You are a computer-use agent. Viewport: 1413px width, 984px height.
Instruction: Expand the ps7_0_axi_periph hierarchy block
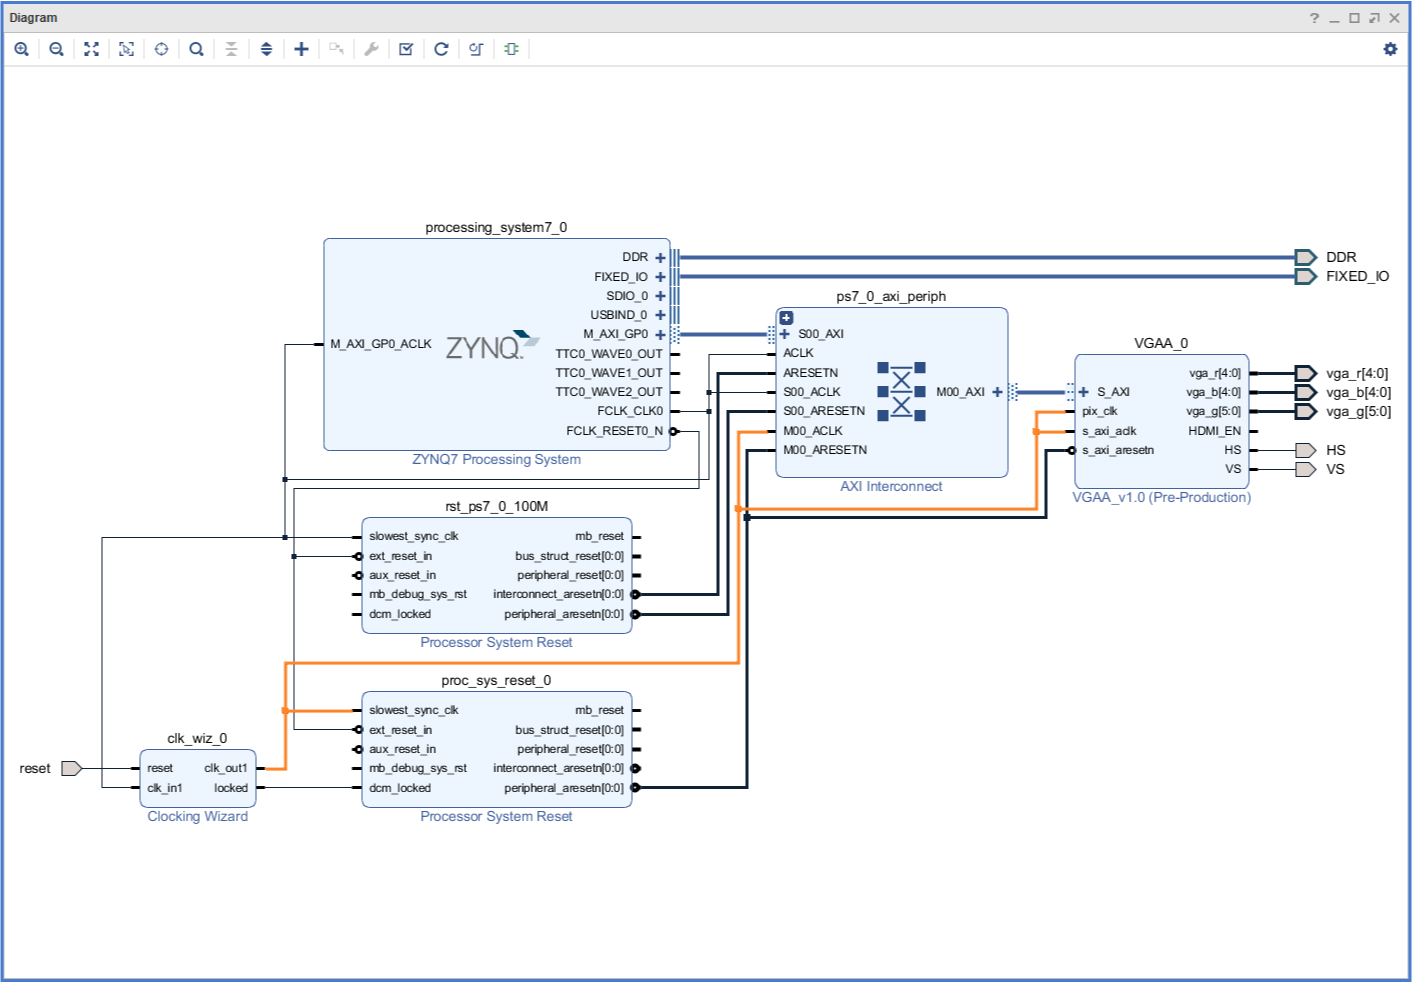[x=786, y=317]
